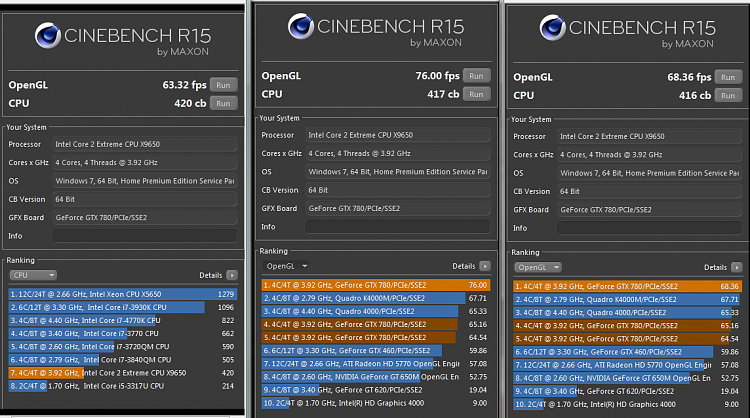Select ranking row Intel Core i7-3770 CPU
Screen dimensions: 750x418
coord(123,333)
